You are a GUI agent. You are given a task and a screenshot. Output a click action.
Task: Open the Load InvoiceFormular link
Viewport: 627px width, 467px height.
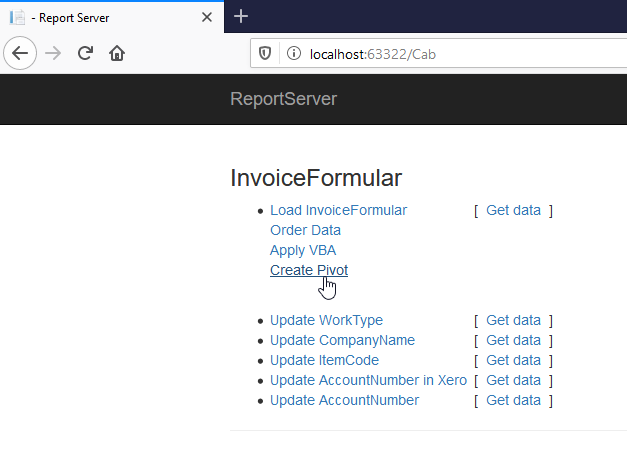pyautogui.click(x=338, y=210)
